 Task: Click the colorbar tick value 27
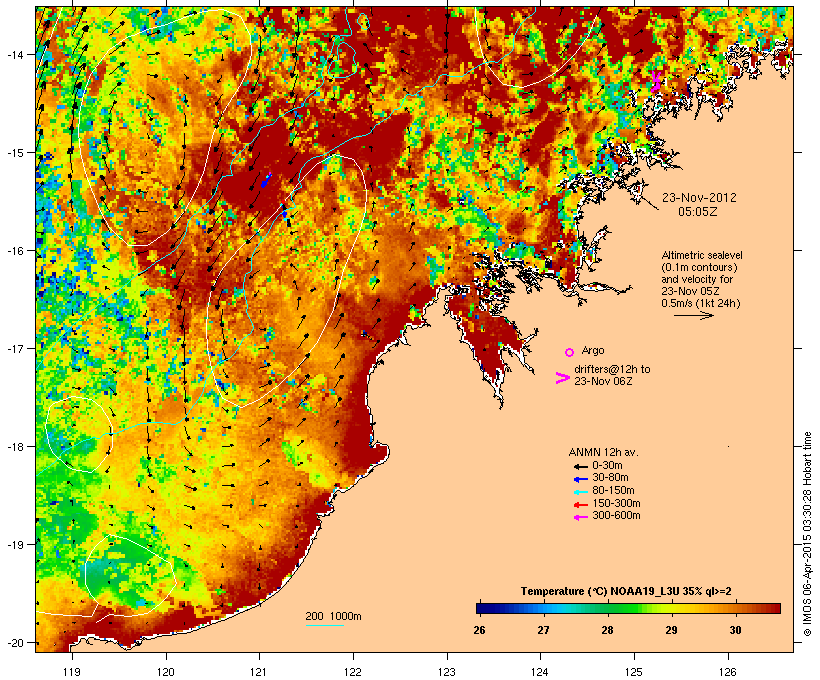pyautogui.click(x=543, y=630)
